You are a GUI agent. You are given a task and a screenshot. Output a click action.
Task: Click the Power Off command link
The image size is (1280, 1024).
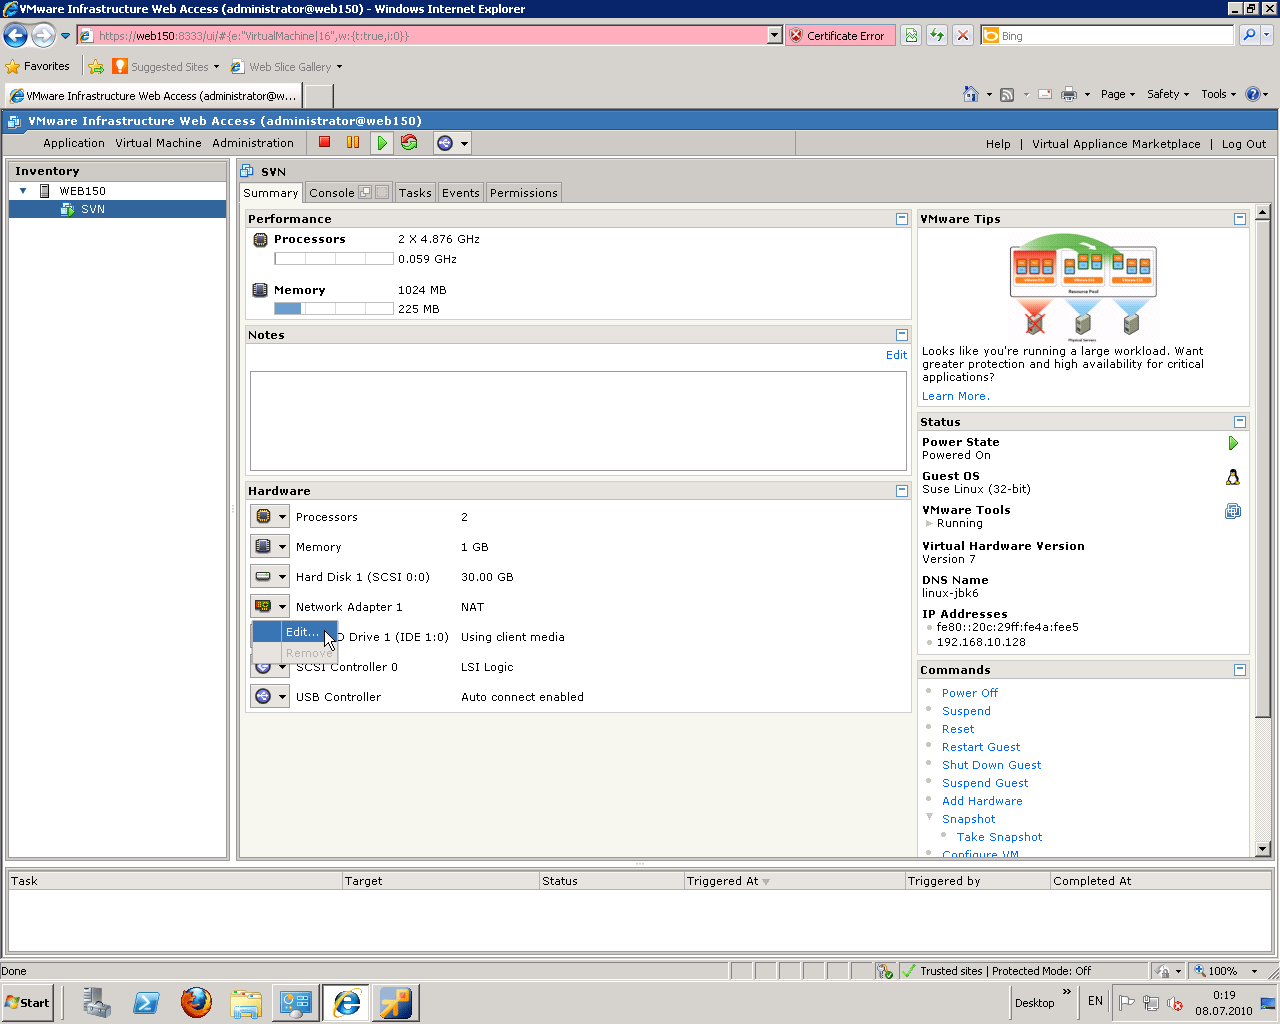[x=970, y=693]
